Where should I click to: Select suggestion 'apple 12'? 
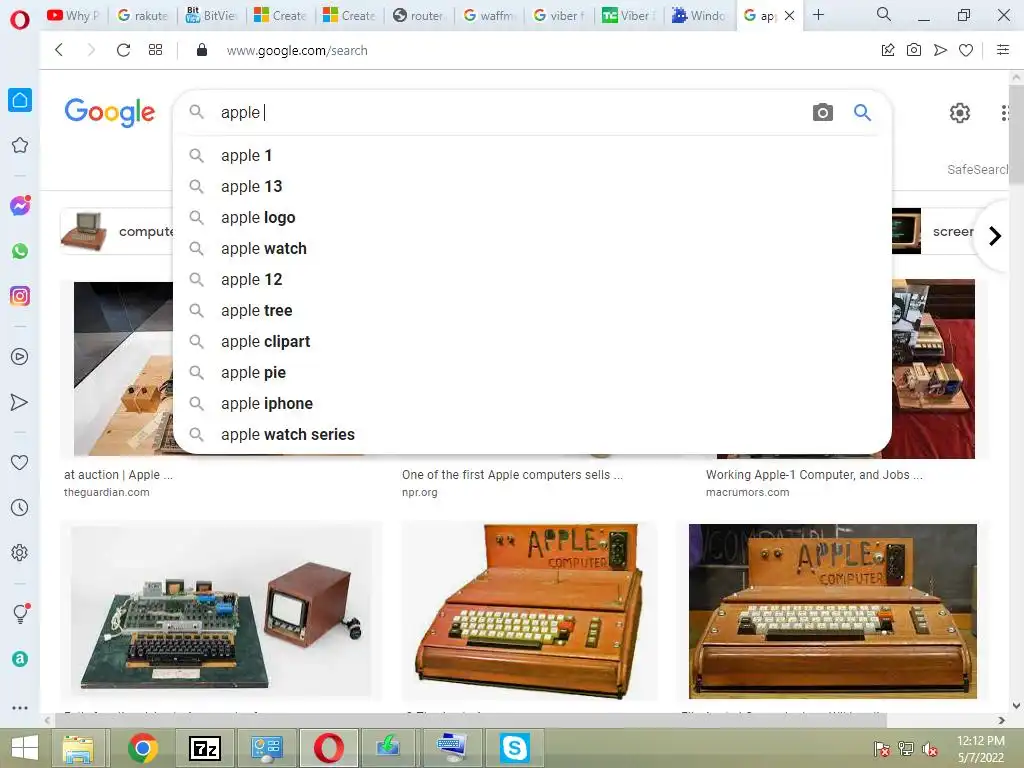point(532,280)
